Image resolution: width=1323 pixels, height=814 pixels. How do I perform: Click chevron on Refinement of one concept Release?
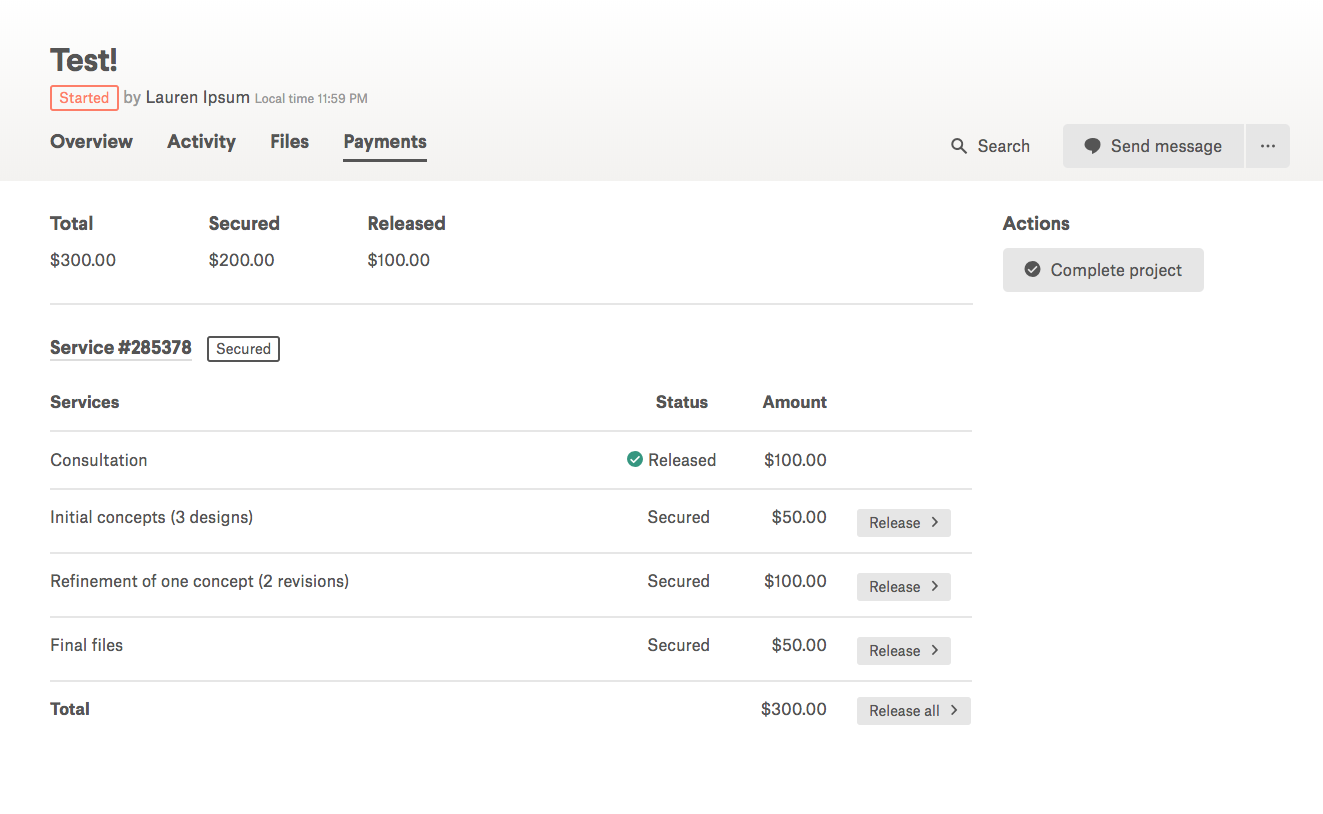(935, 586)
